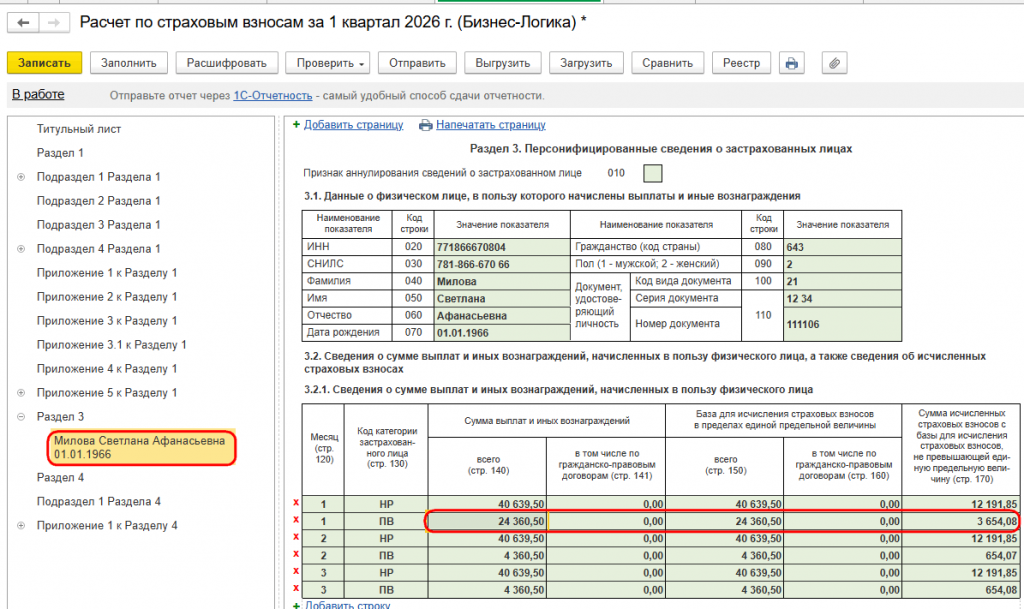Click the citizenship code field 643
The image size is (1024, 609).
(x=842, y=247)
